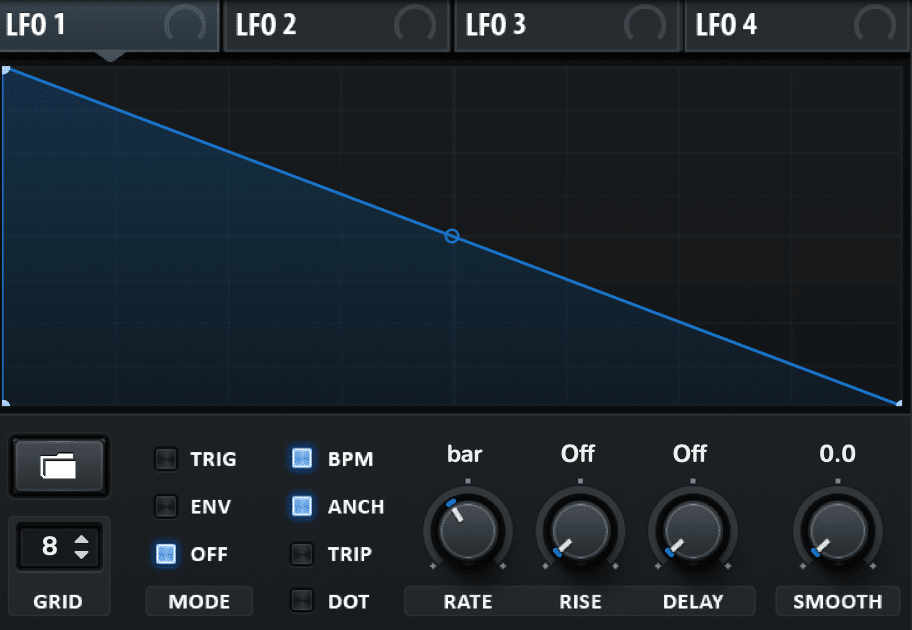Click the GRID label
Screen dimensions: 912x630
coord(58,601)
